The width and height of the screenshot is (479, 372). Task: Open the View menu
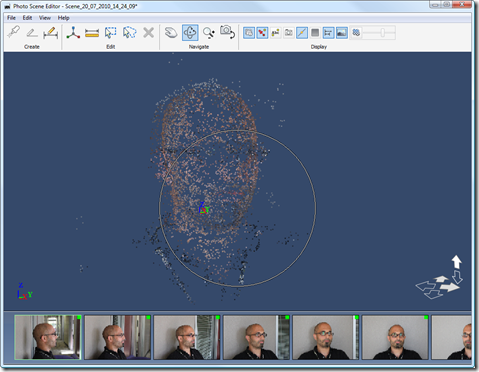coord(45,18)
